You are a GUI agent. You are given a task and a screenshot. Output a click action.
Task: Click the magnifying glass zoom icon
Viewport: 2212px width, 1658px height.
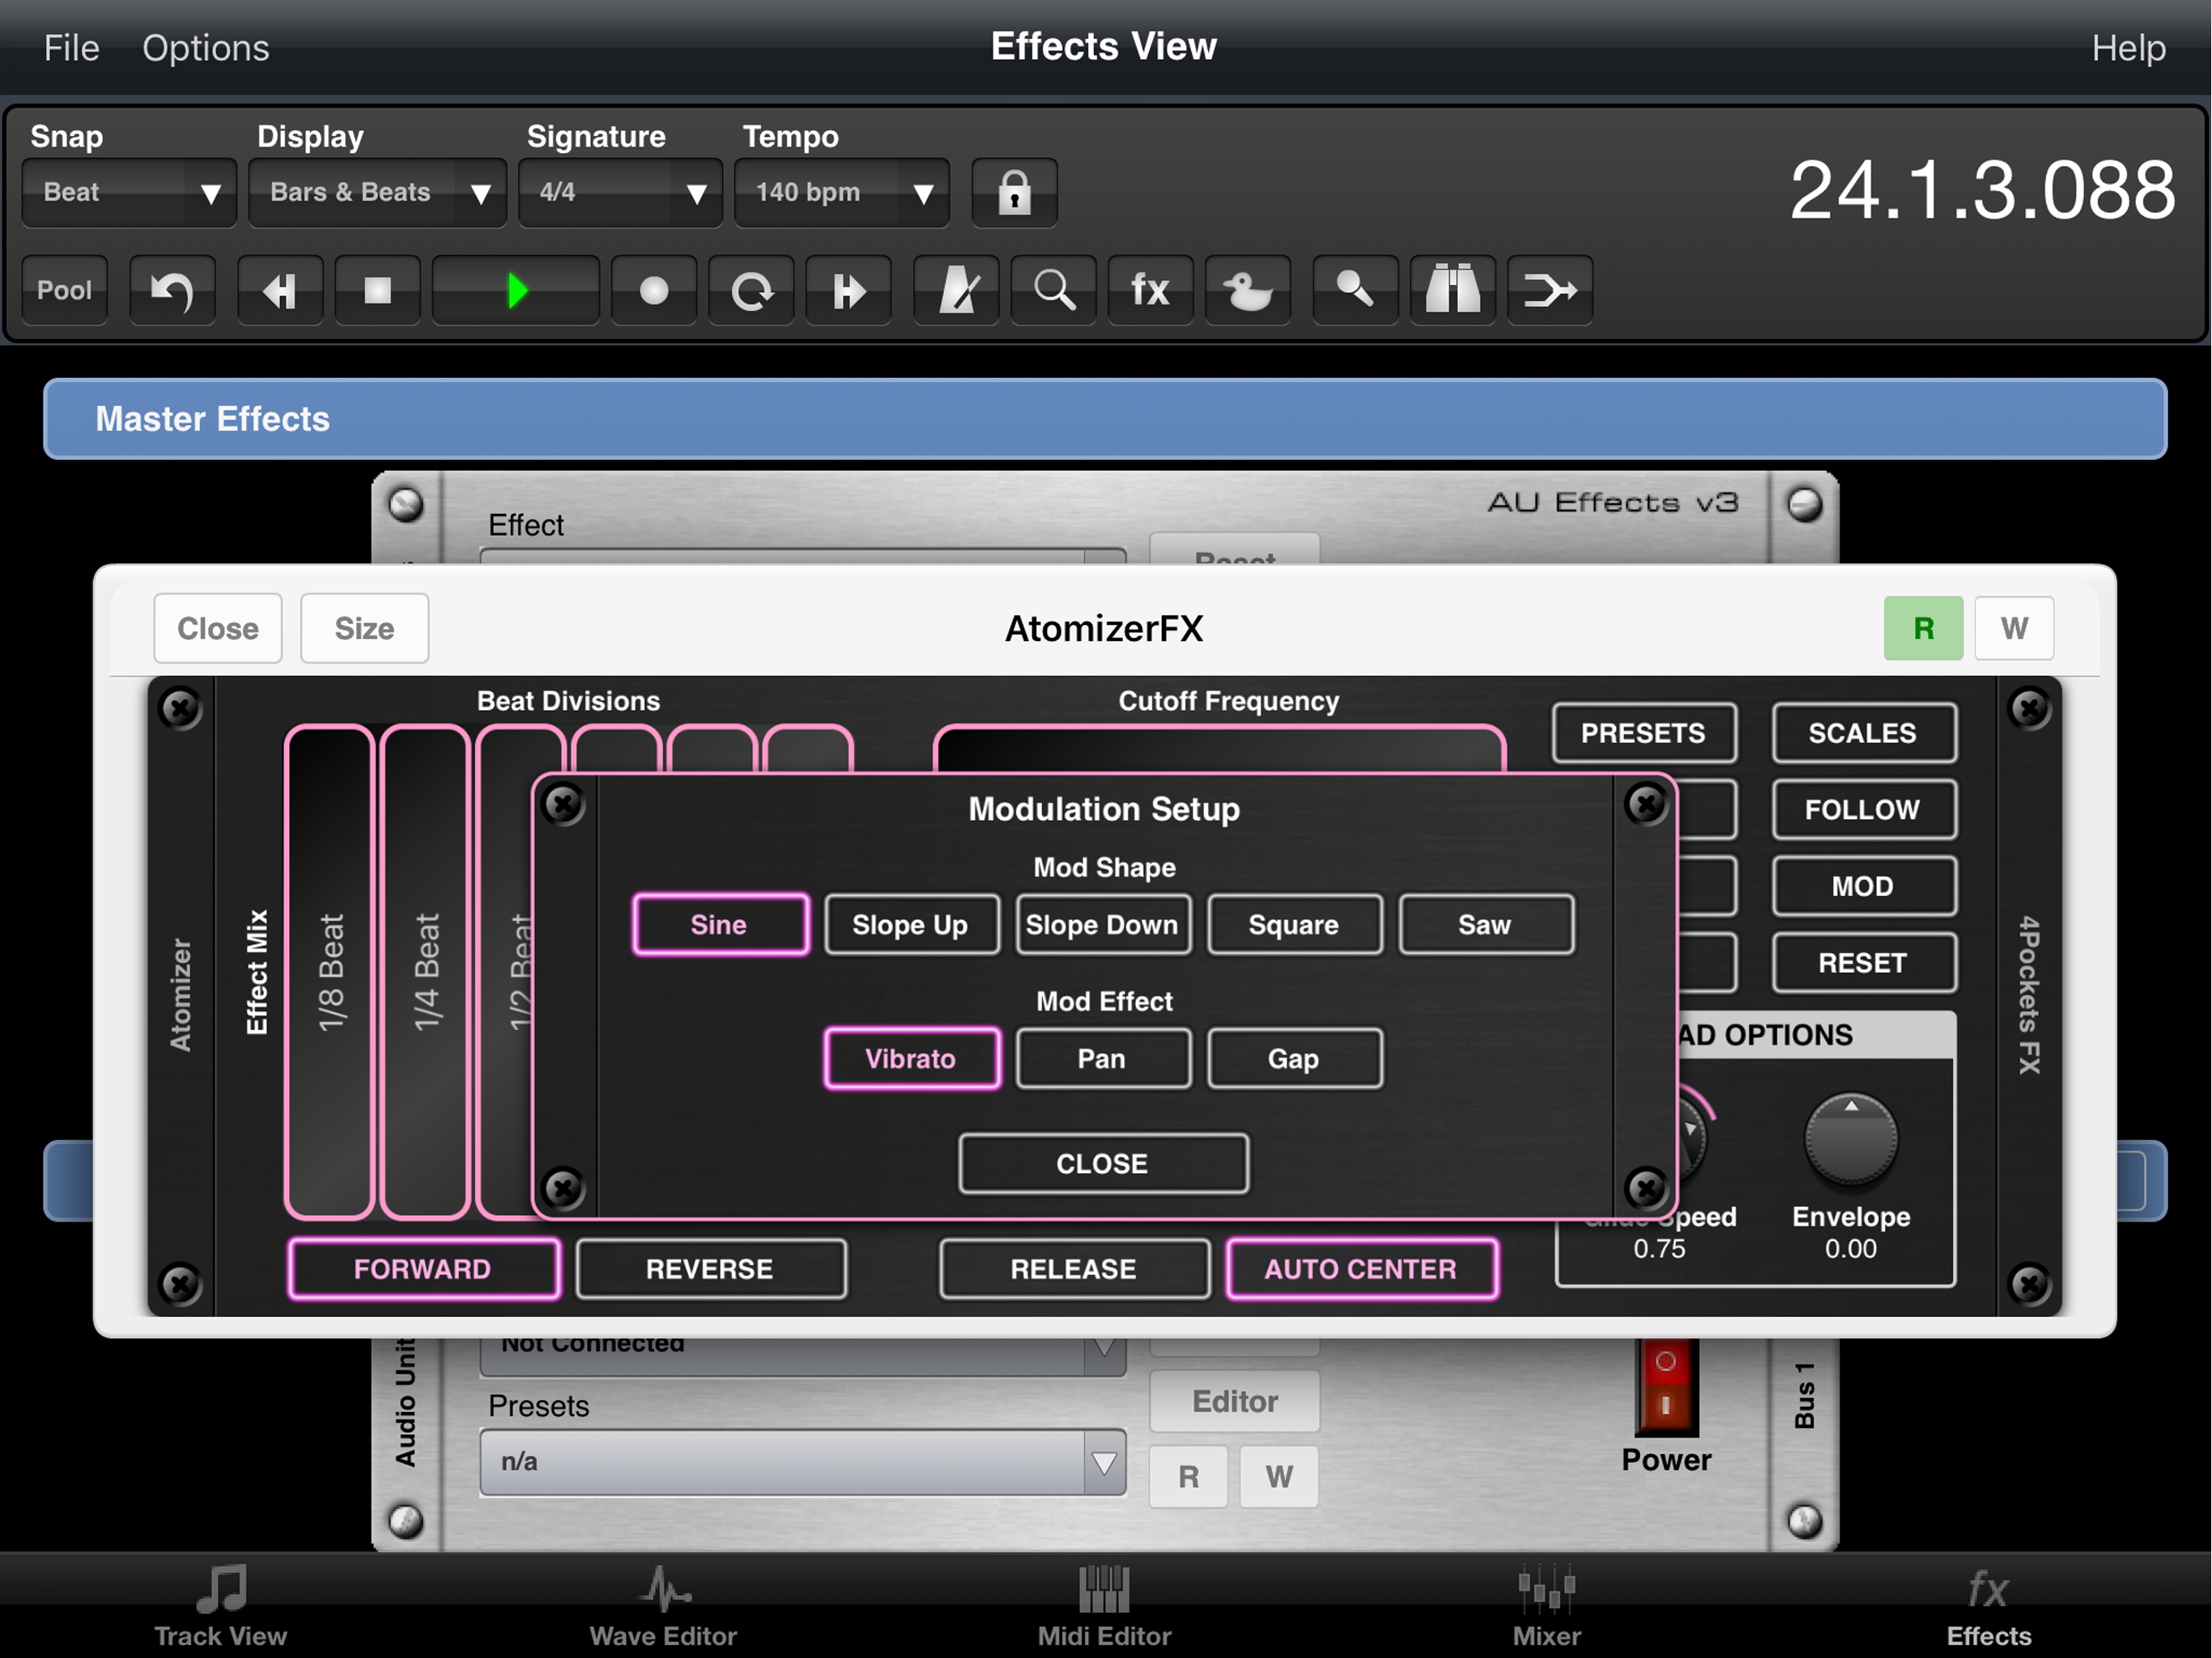[1053, 291]
